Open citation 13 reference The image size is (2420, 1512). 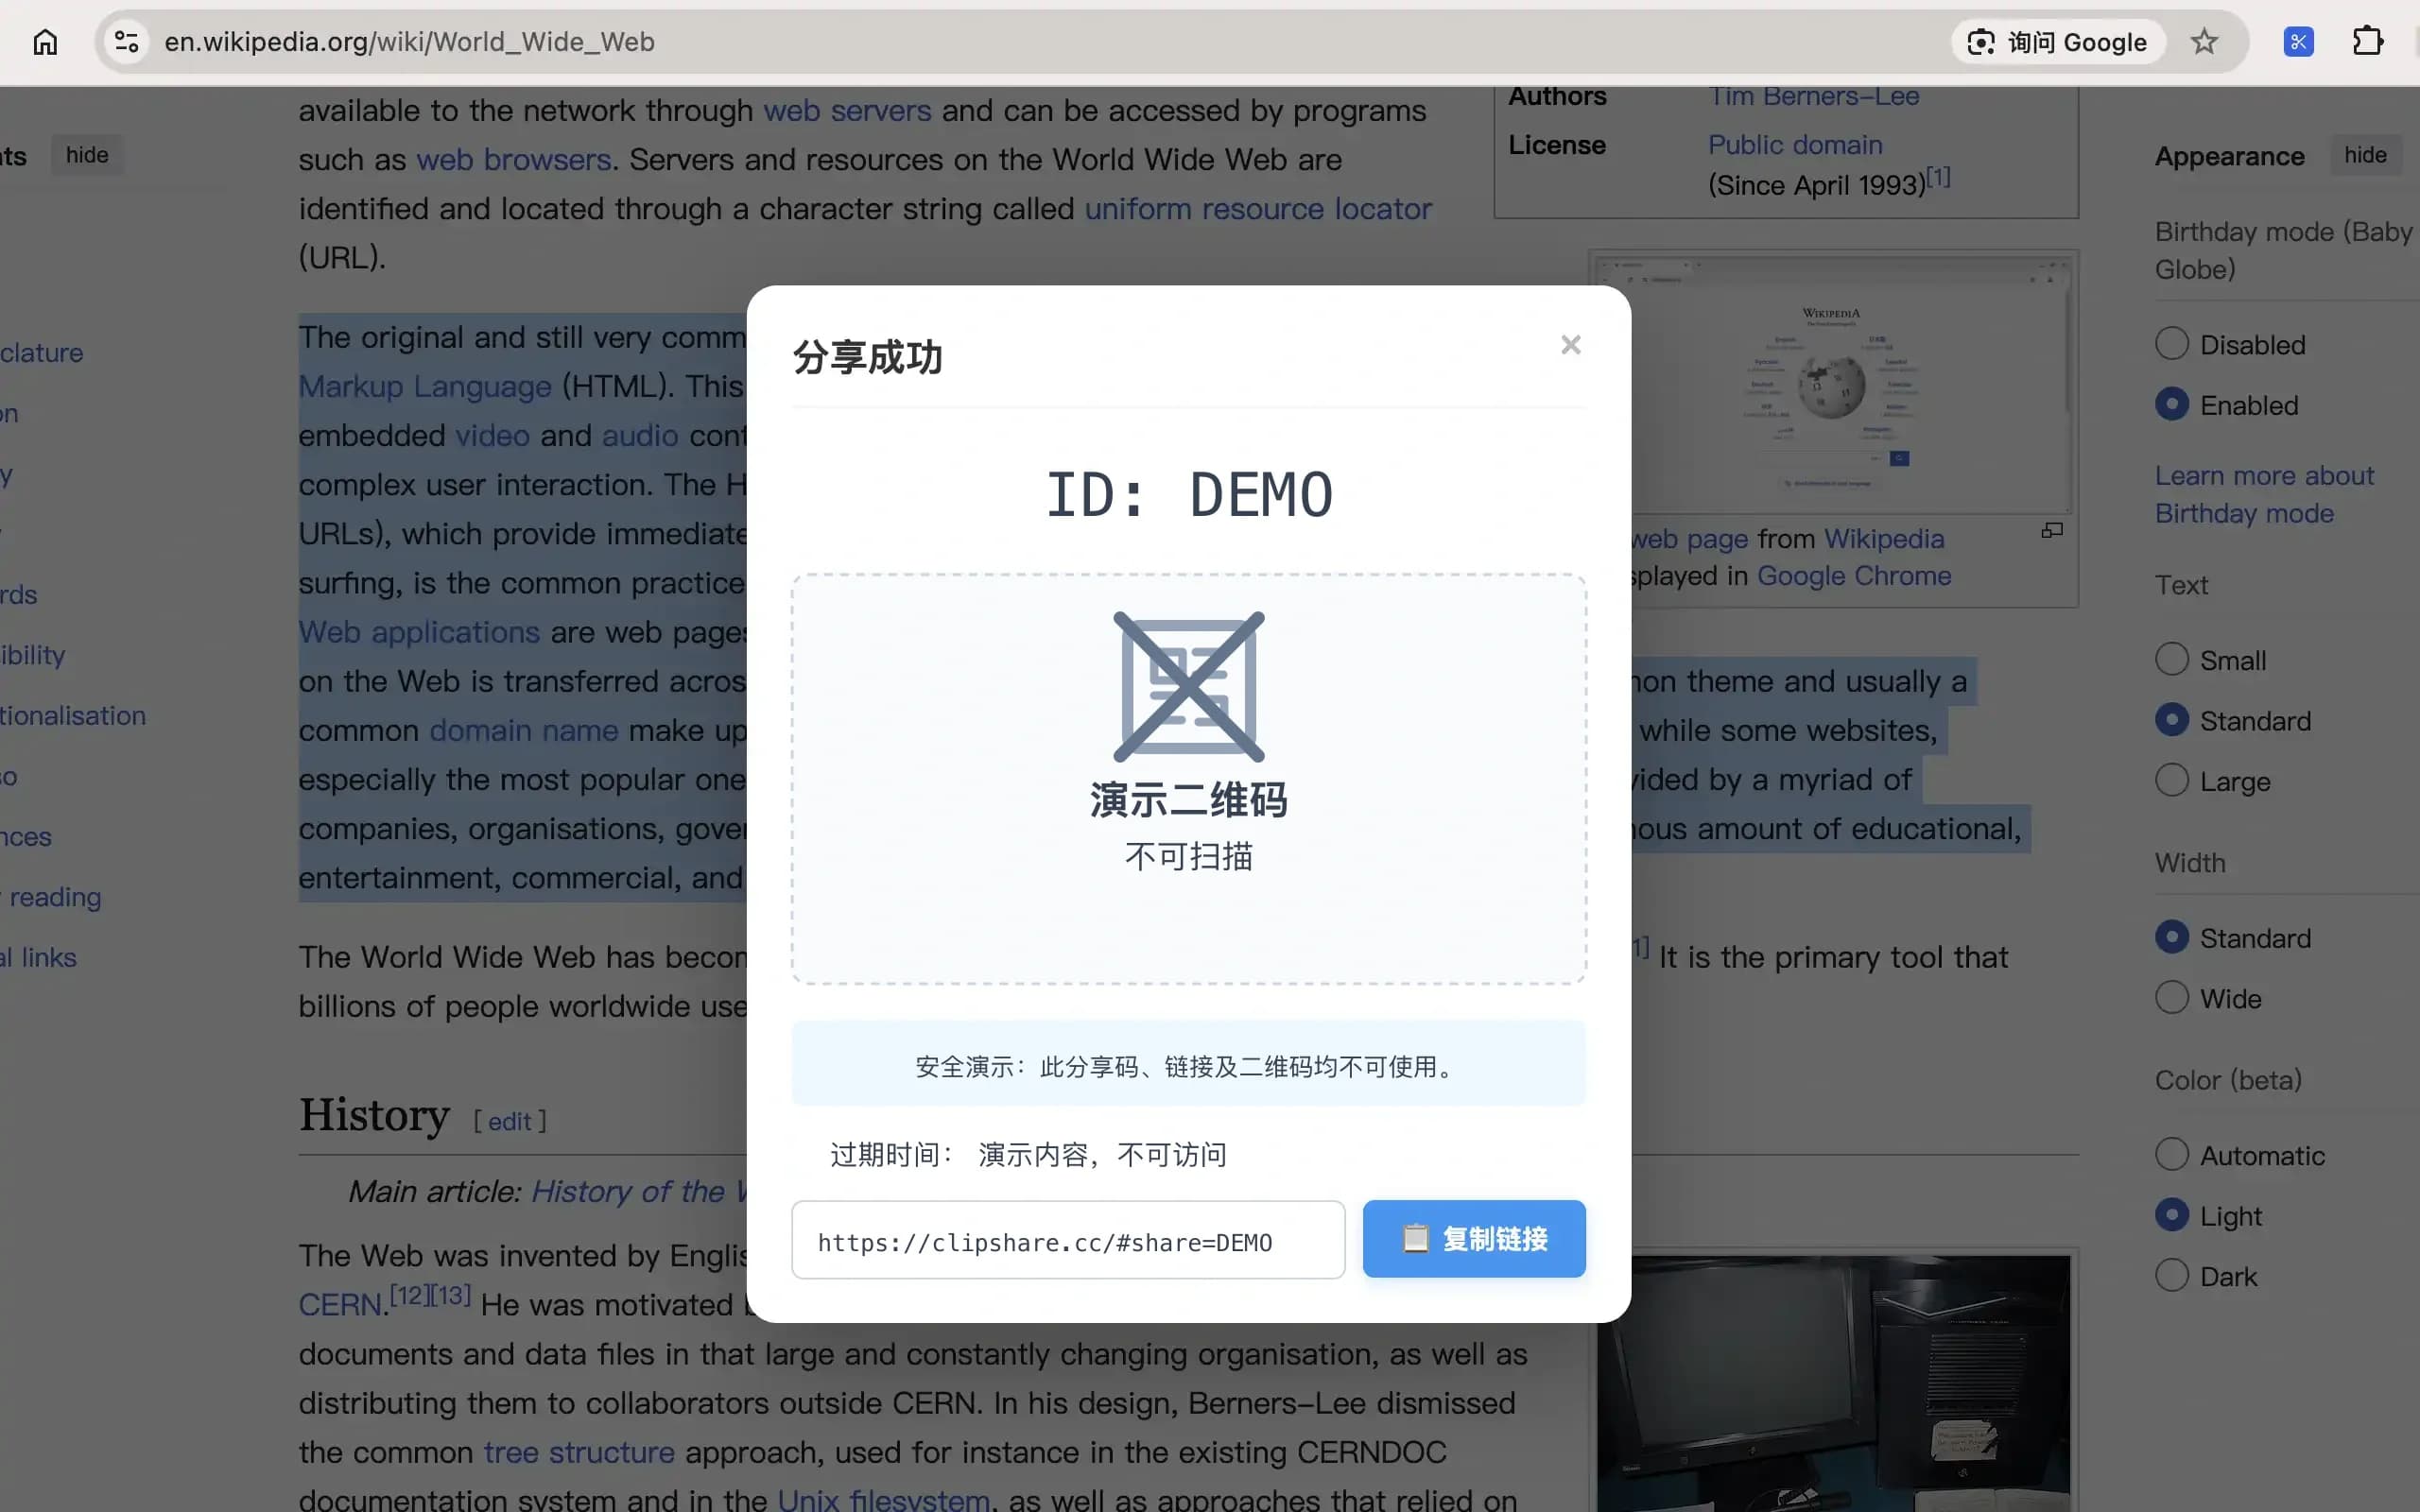(x=450, y=1295)
